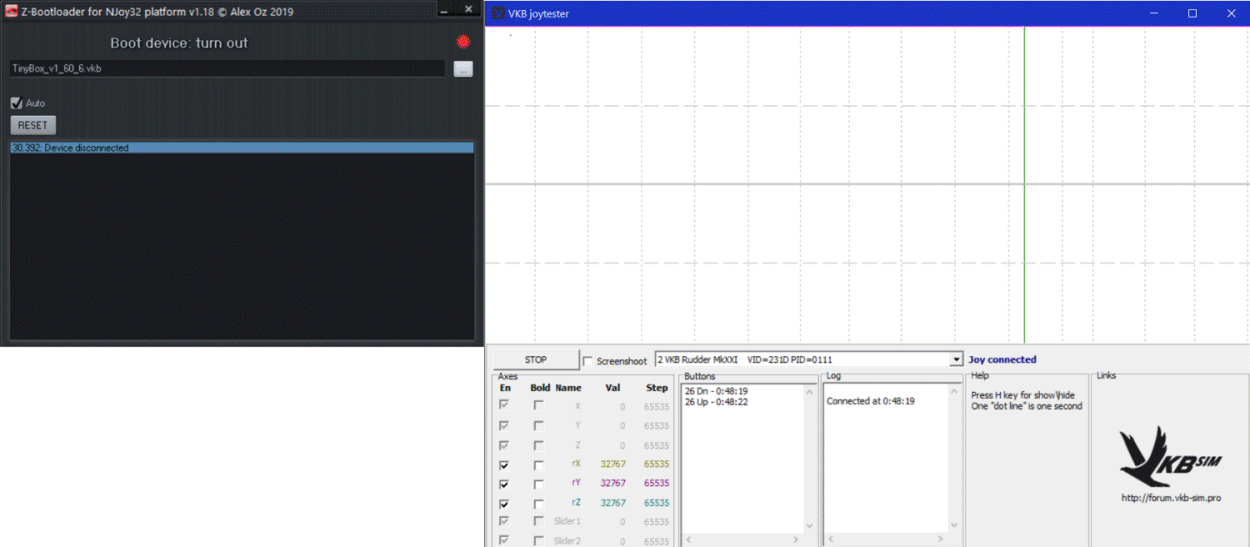Click the browse "..." button for firmware file
Viewport: 1250px width, 547px height.
[463, 69]
